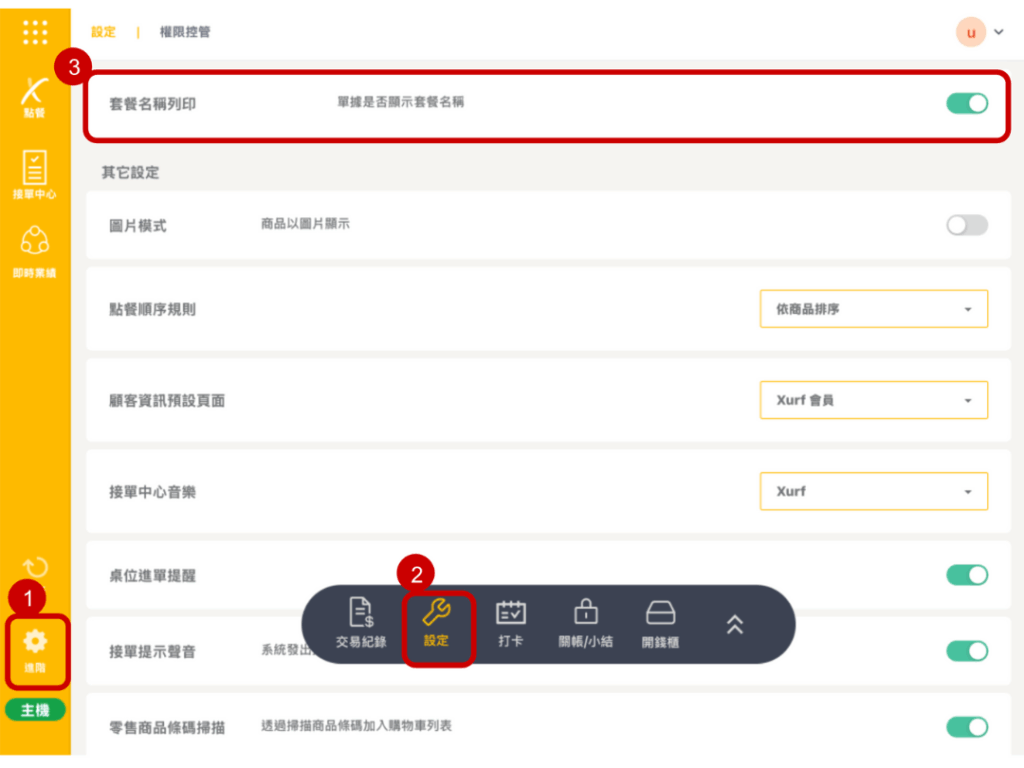1024x768 pixels.
Task: Open 即時業績 live performance icon
Action: [35, 250]
